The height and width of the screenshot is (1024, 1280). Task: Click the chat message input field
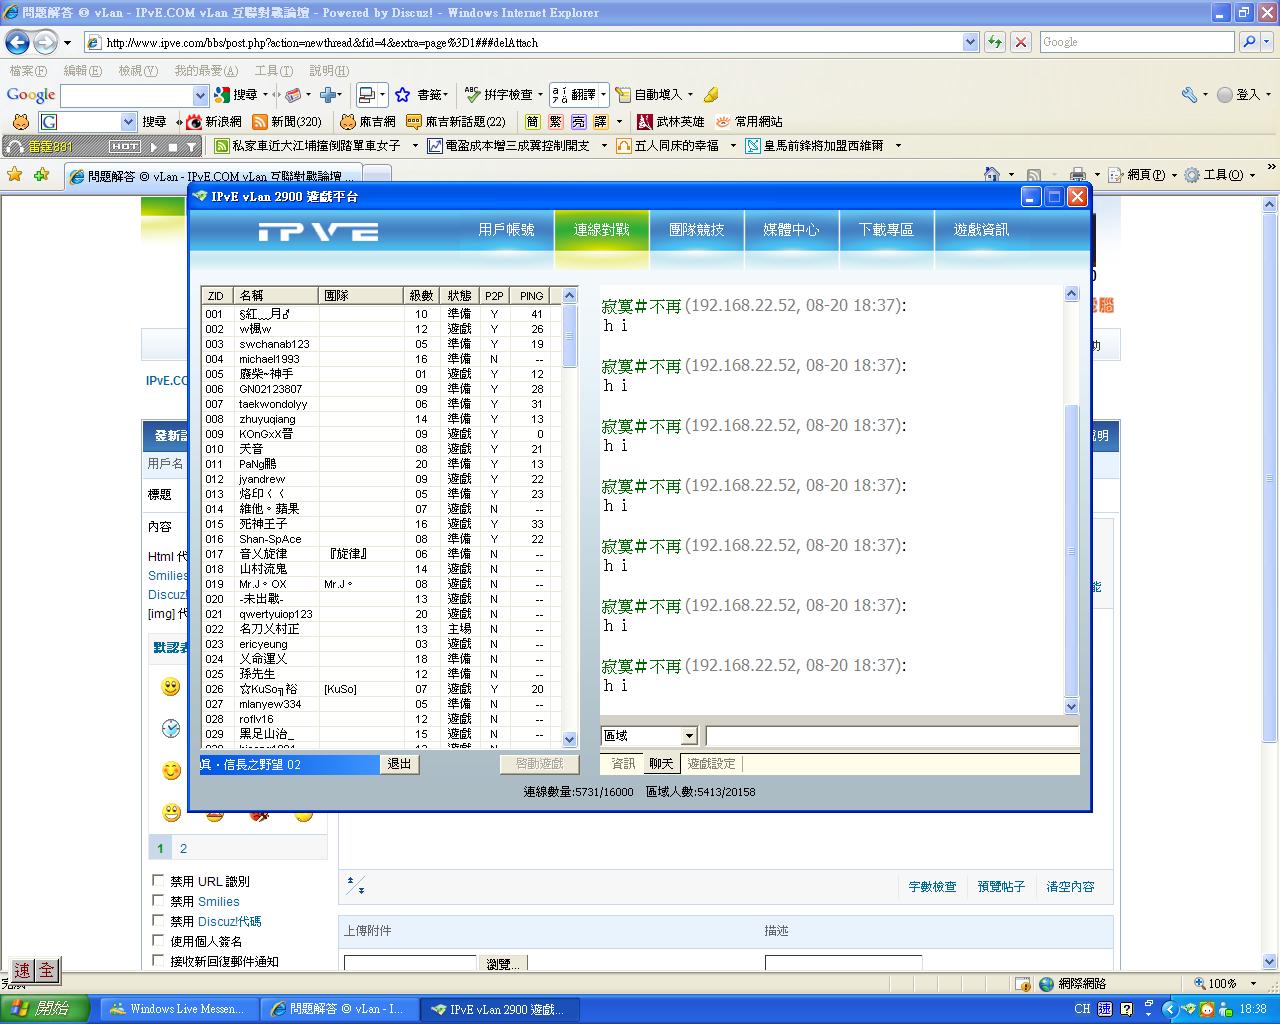point(891,737)
